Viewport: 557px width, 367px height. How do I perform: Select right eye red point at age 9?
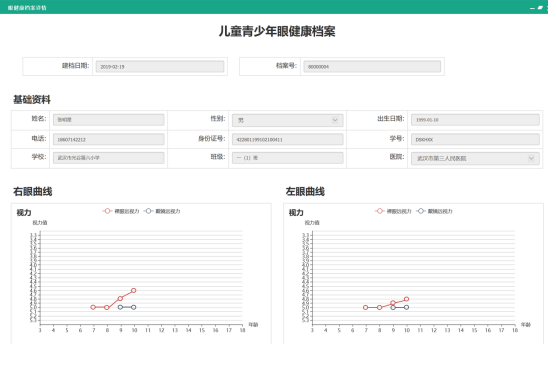click(120, 298)
